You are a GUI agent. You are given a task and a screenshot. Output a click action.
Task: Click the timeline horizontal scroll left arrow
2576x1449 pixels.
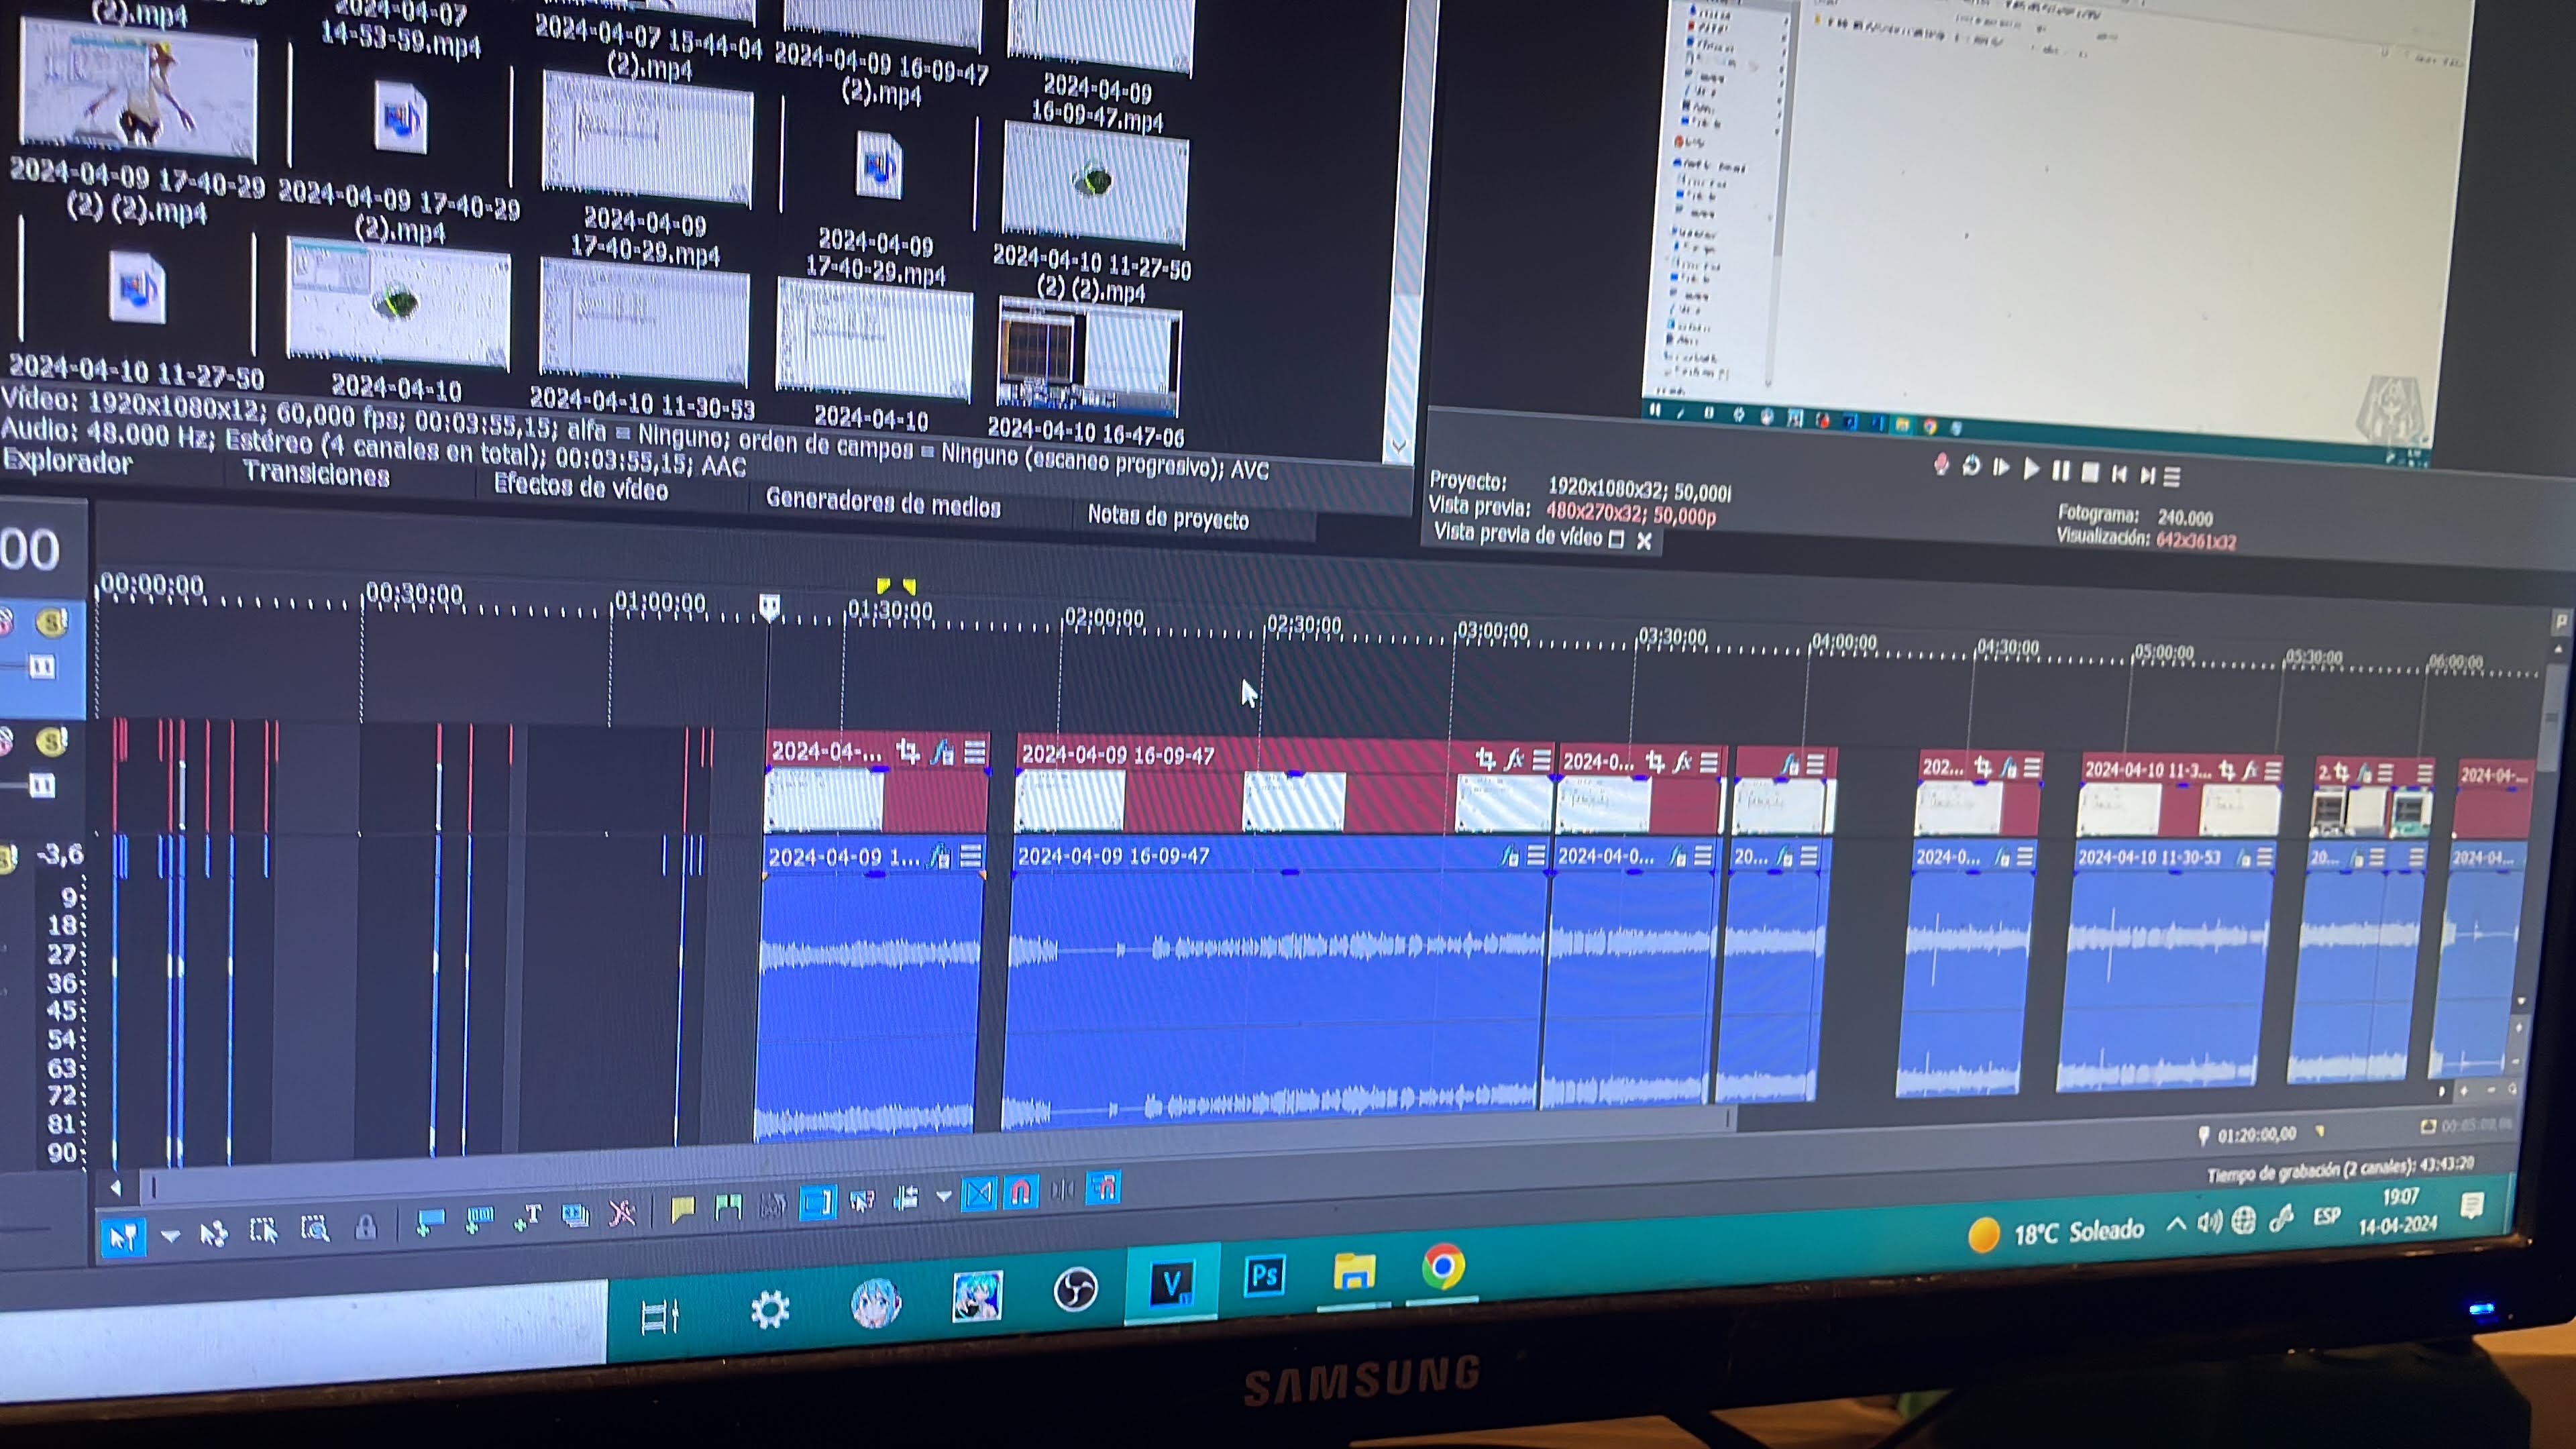click(115, 1189)
